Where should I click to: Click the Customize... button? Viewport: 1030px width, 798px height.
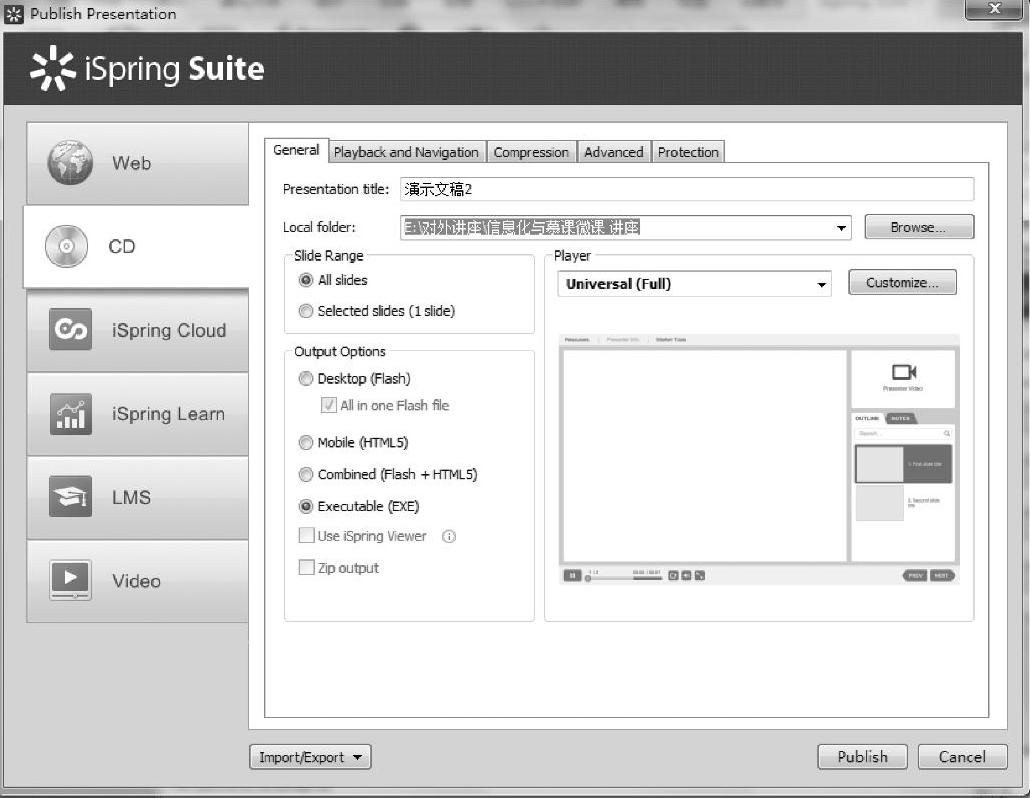(x=902, y=283)
